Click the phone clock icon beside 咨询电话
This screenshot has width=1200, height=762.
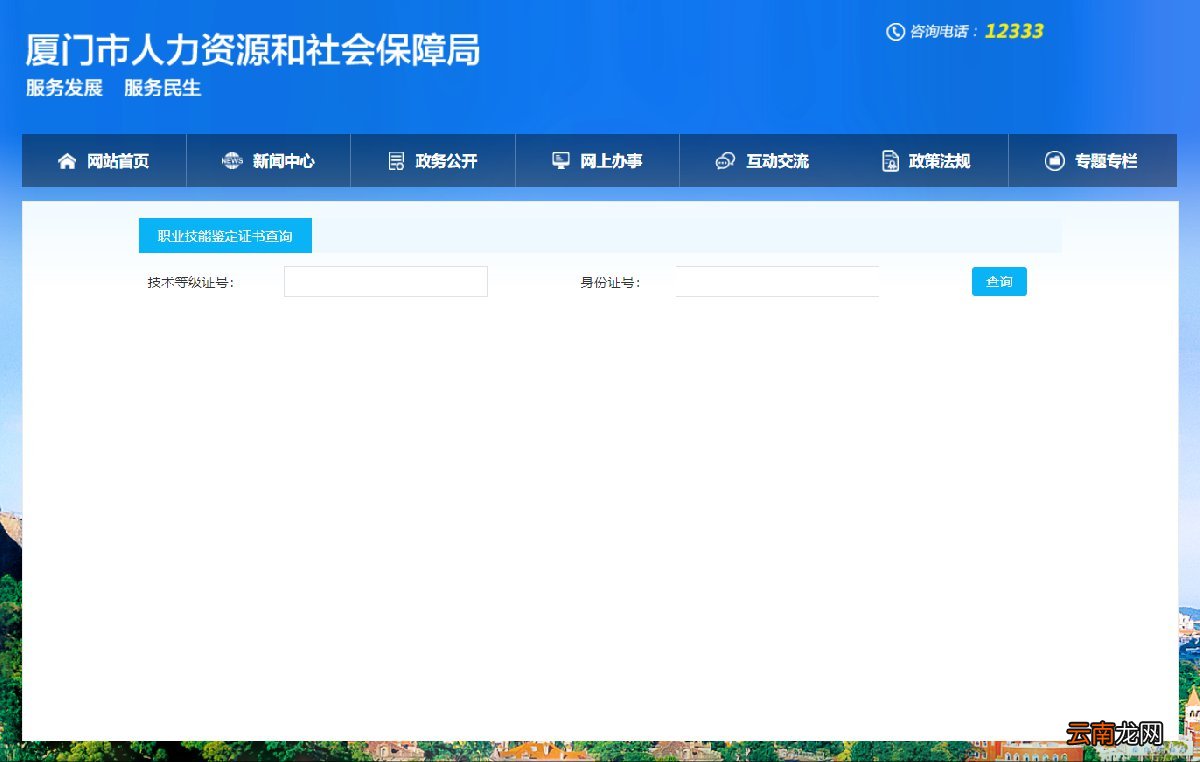pyautogui.click(x=895, y=32)
